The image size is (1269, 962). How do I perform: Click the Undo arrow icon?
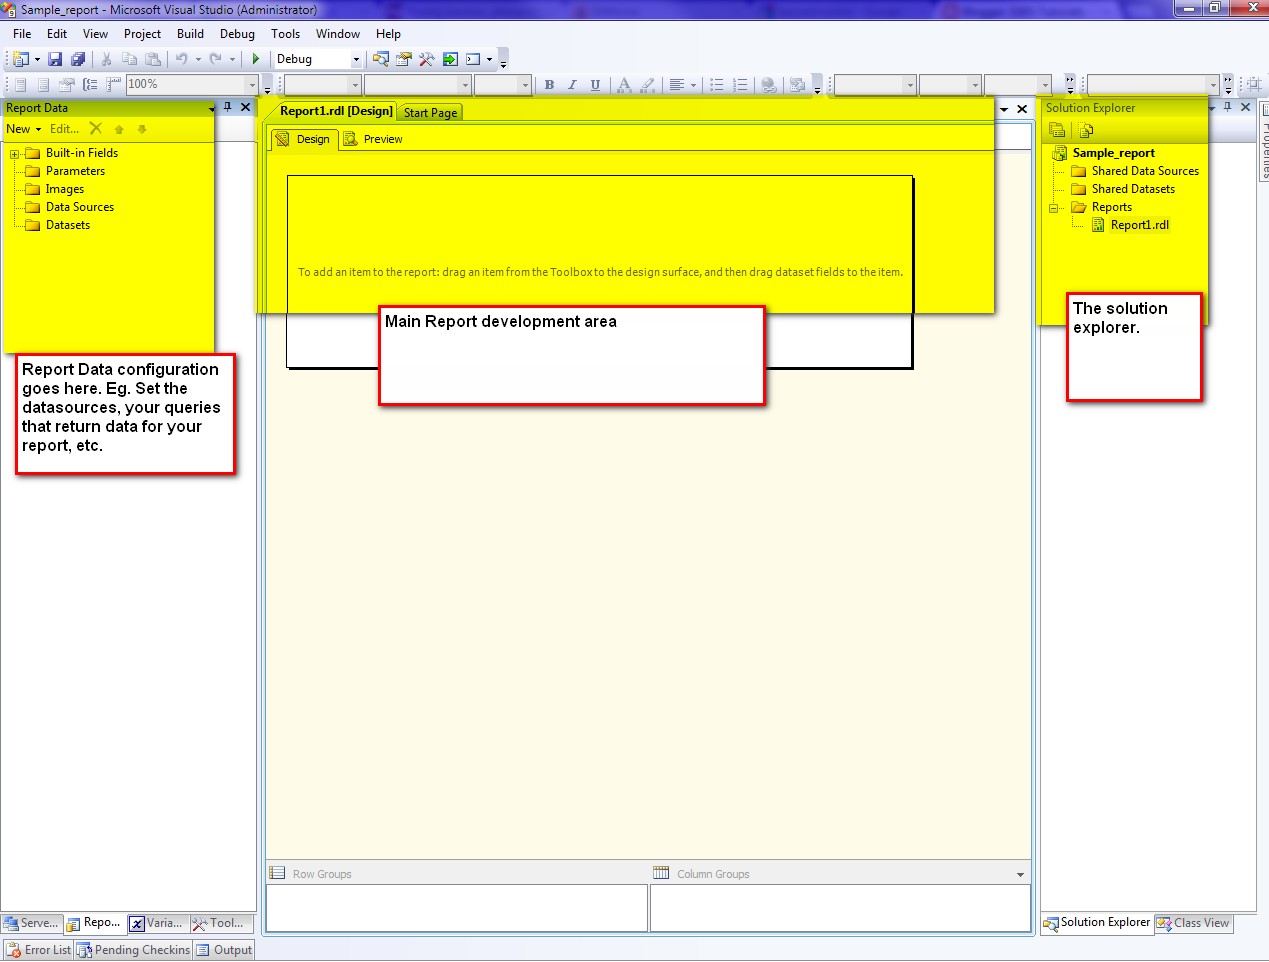pos(181,60)
